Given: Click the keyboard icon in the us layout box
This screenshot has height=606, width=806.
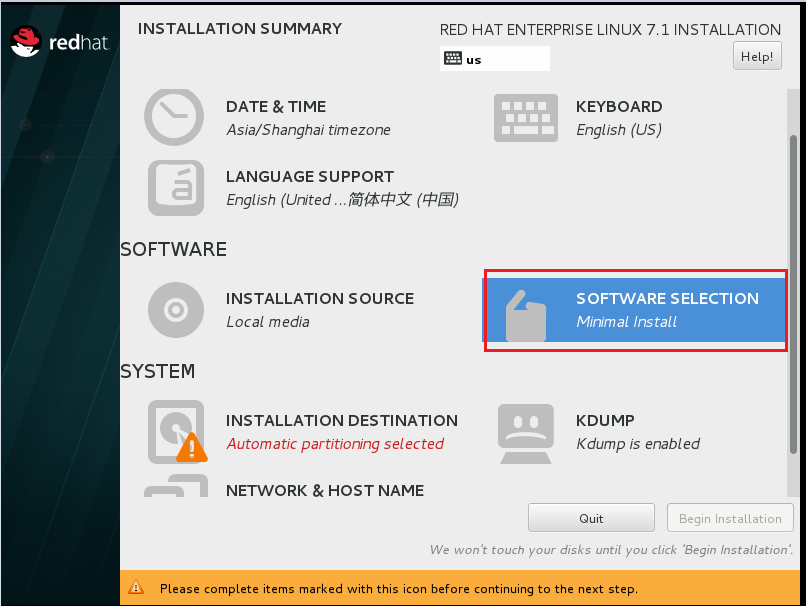Looking at the screenshot, I should (453, 58).
